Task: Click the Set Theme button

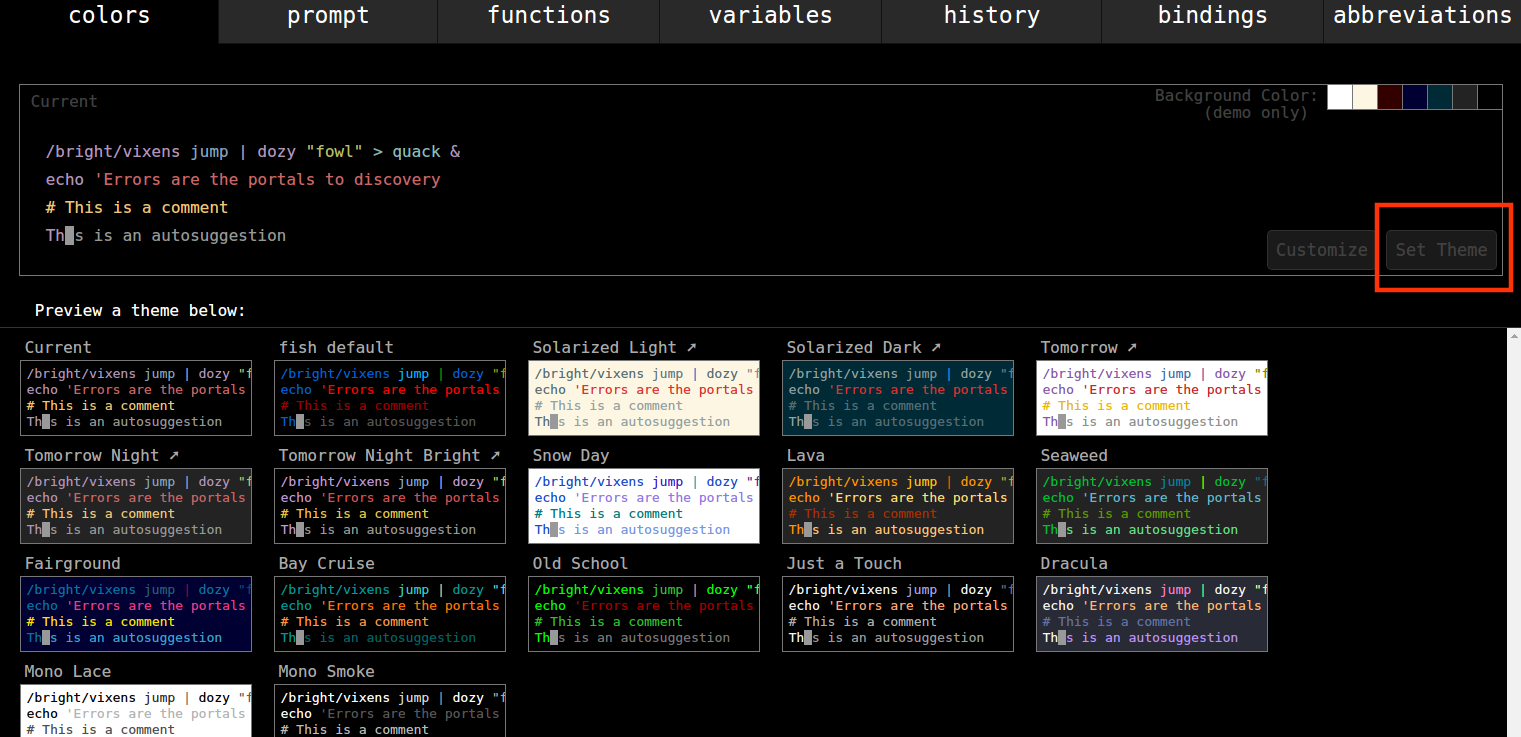Action: click(1441, 250)
